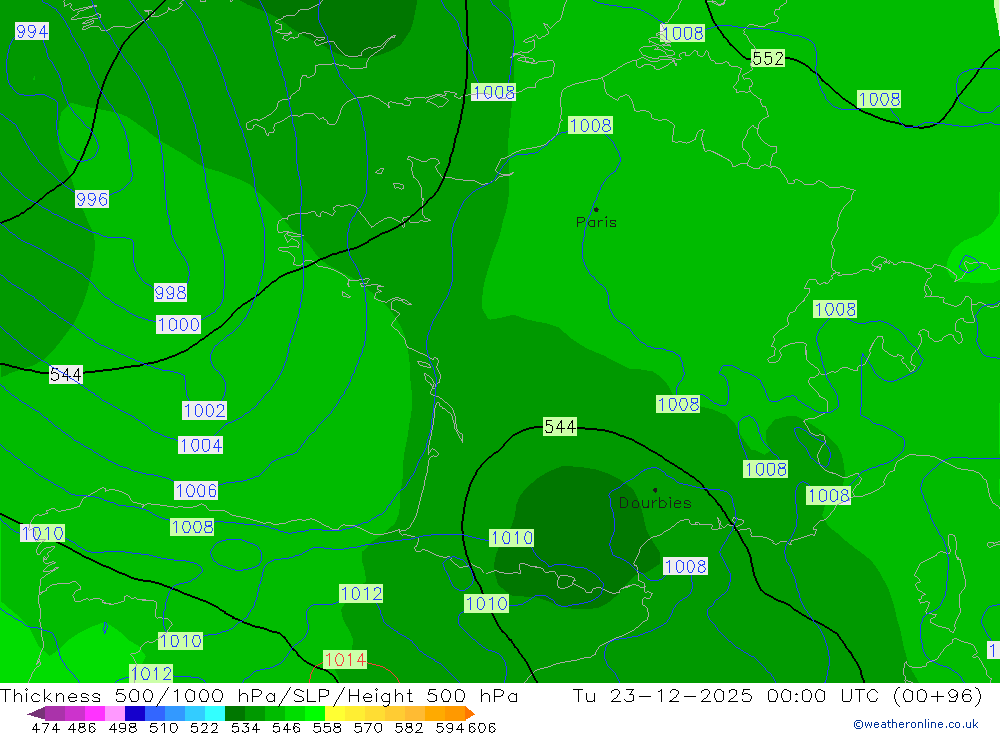This screenshot has height=733, width=1000.
Task: Click the dark blue legend swatch
Action: [135, 713]
